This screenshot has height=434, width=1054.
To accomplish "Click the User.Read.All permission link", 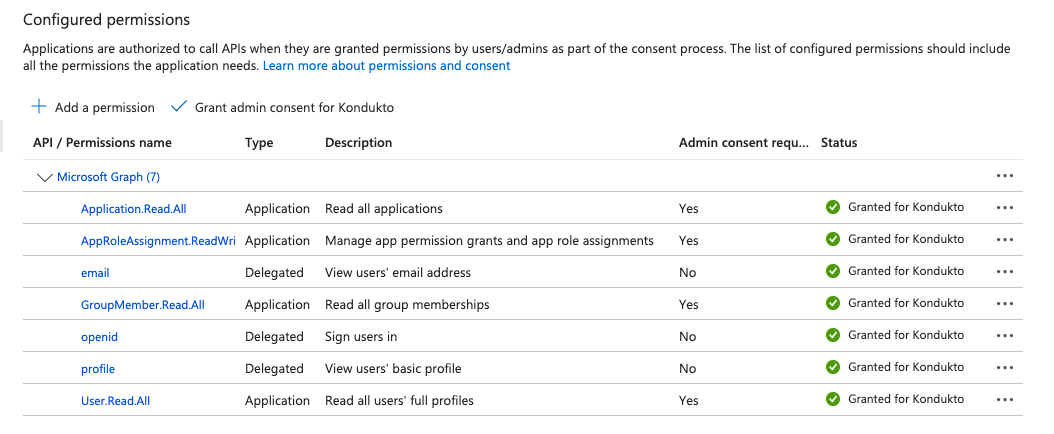I will (x=115, y=401).
